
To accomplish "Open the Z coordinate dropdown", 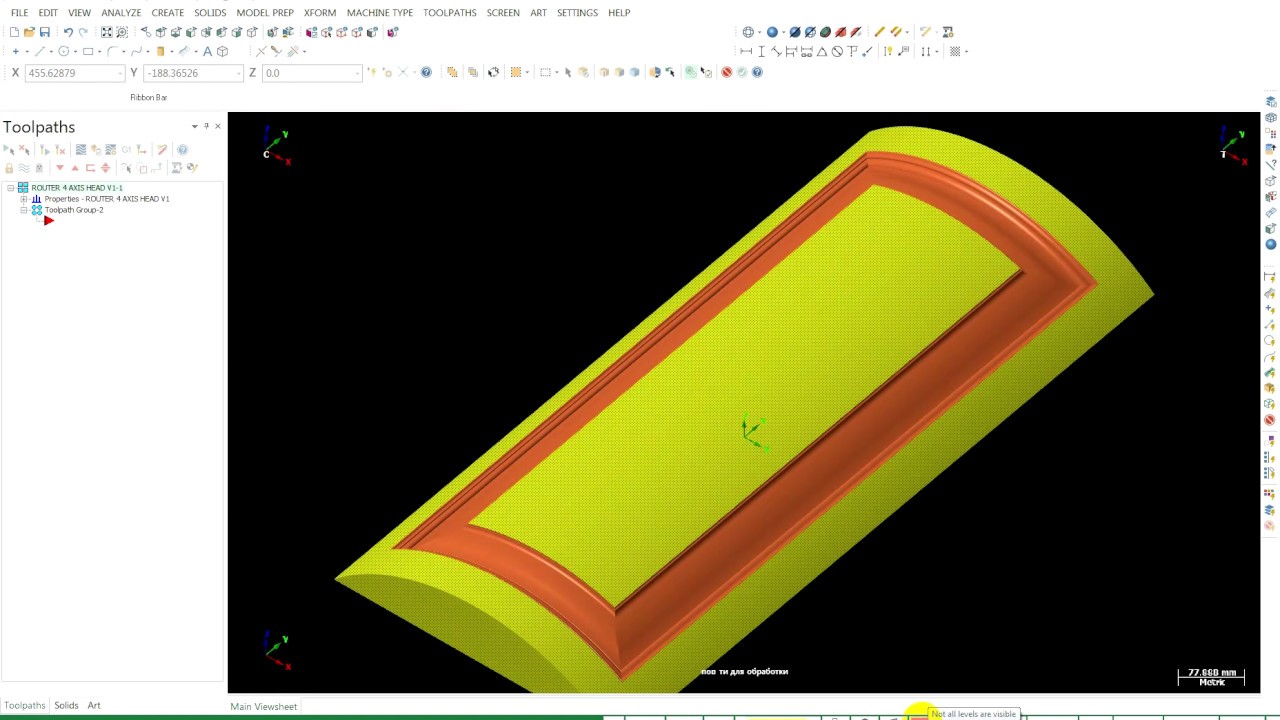I will [357, 73].
